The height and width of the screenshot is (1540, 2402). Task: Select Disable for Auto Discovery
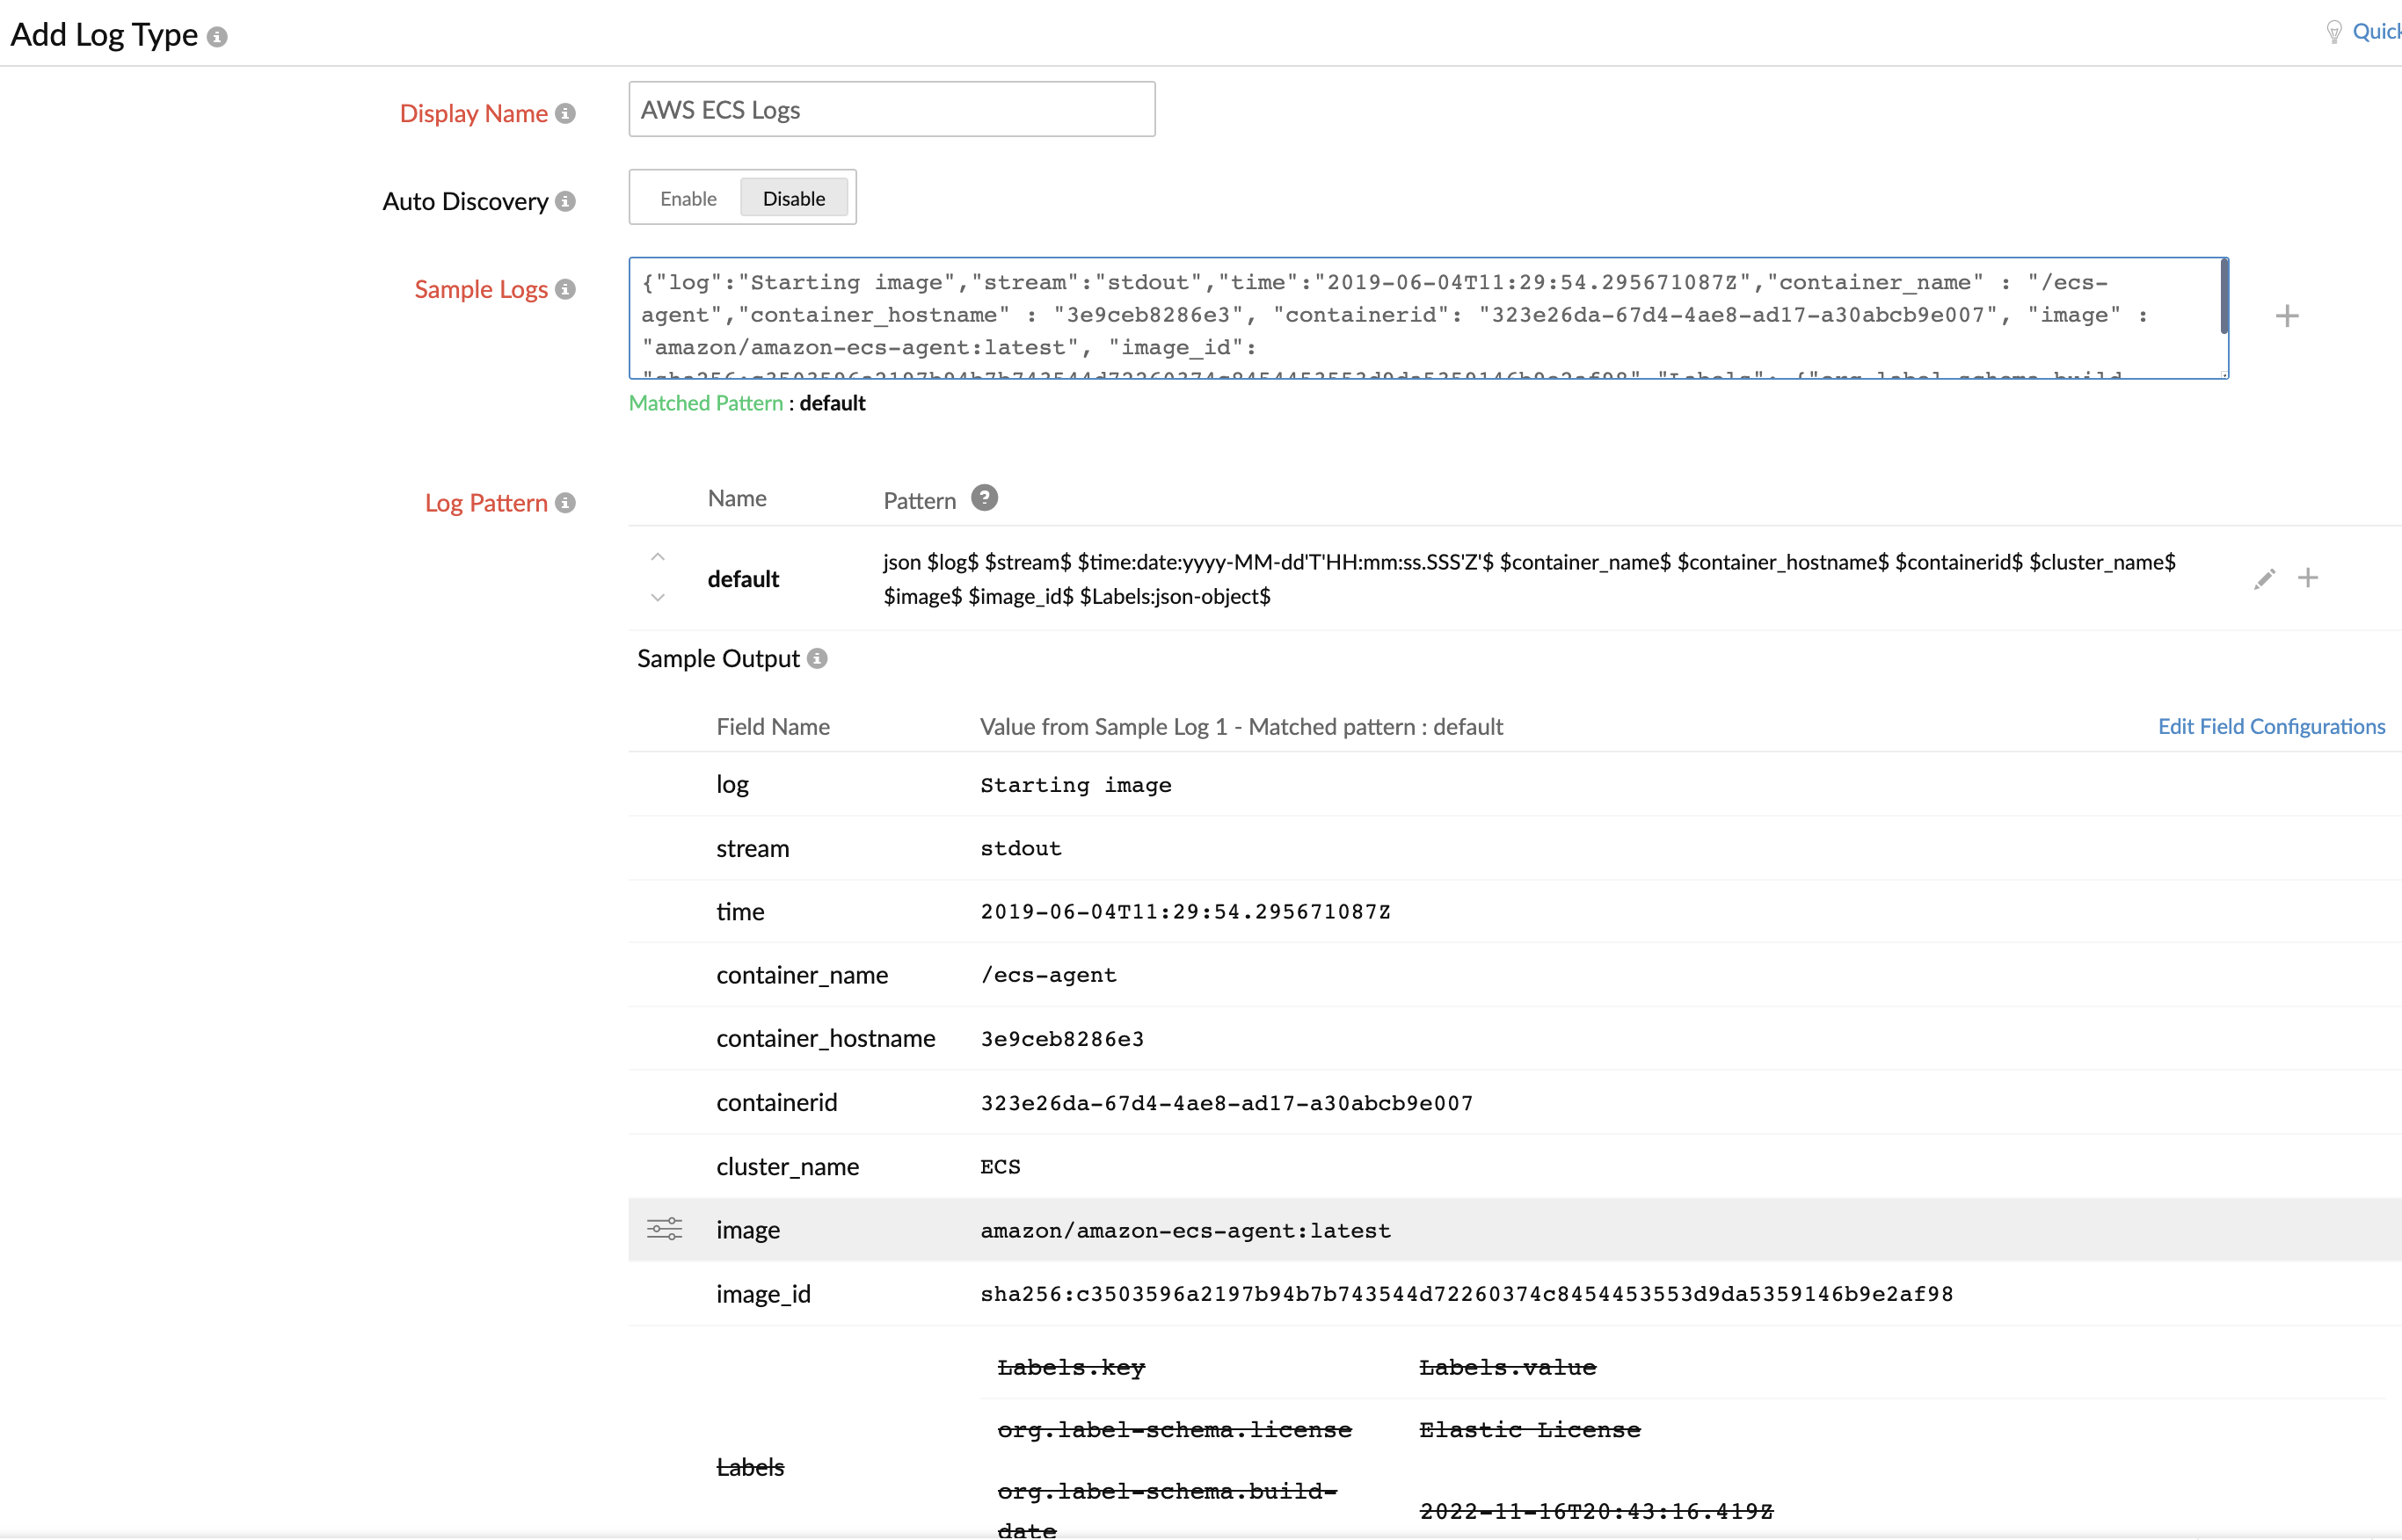(x=794, y=198)
